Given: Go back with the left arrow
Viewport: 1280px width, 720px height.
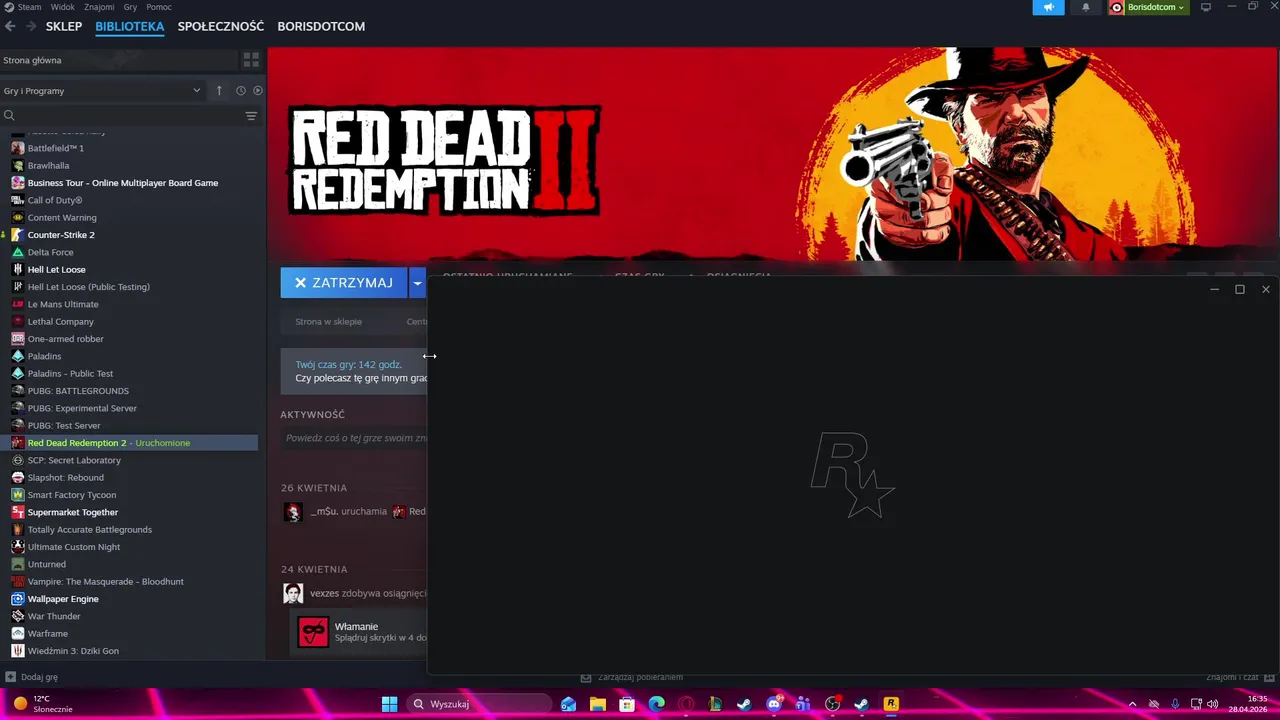Looking at the screenshot, I should point(10,26).
